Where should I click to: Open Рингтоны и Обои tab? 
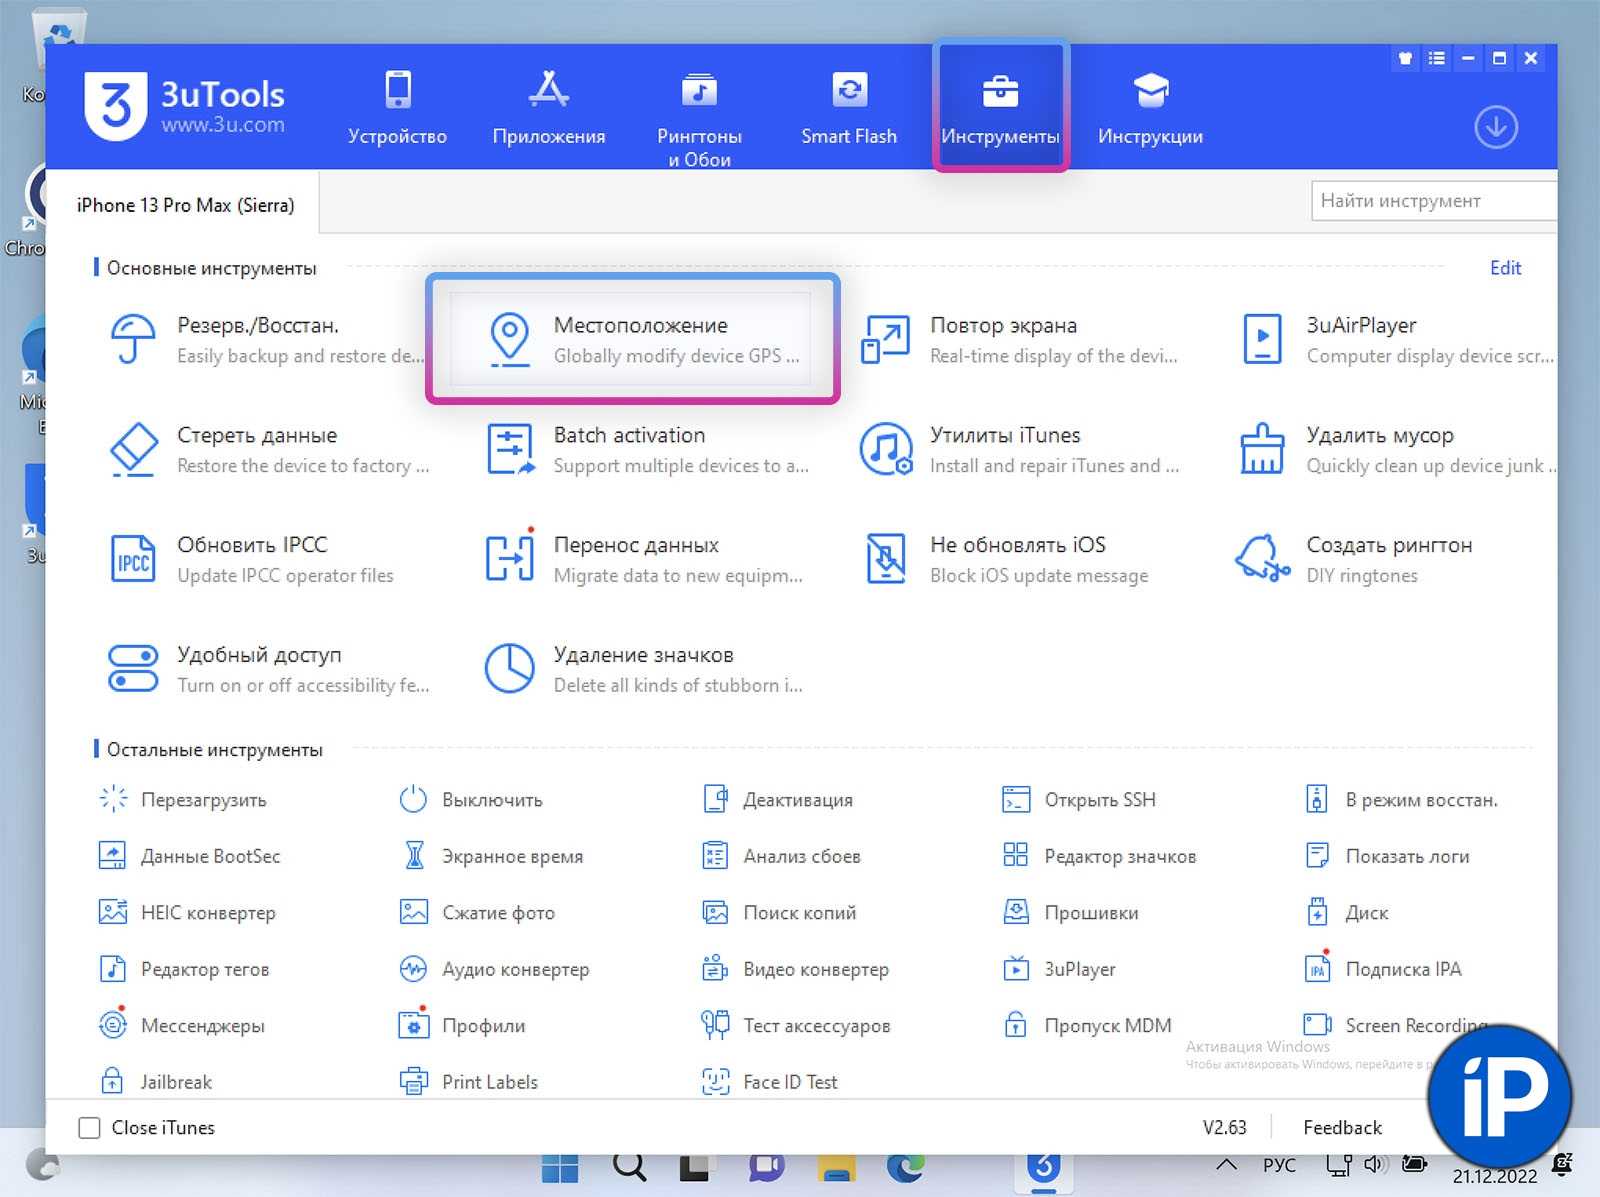coord(699,119)
